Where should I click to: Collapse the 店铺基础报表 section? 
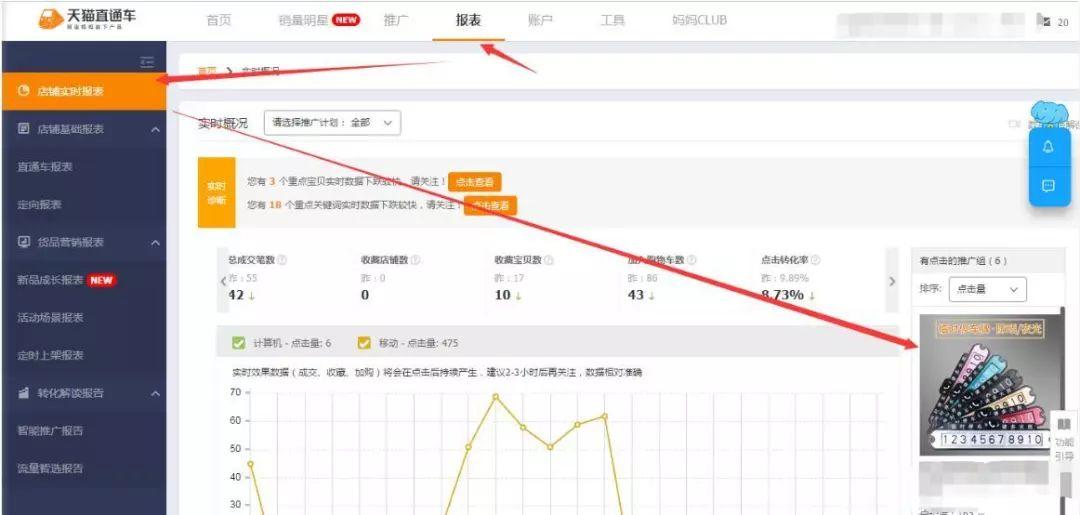coord(156,129)
